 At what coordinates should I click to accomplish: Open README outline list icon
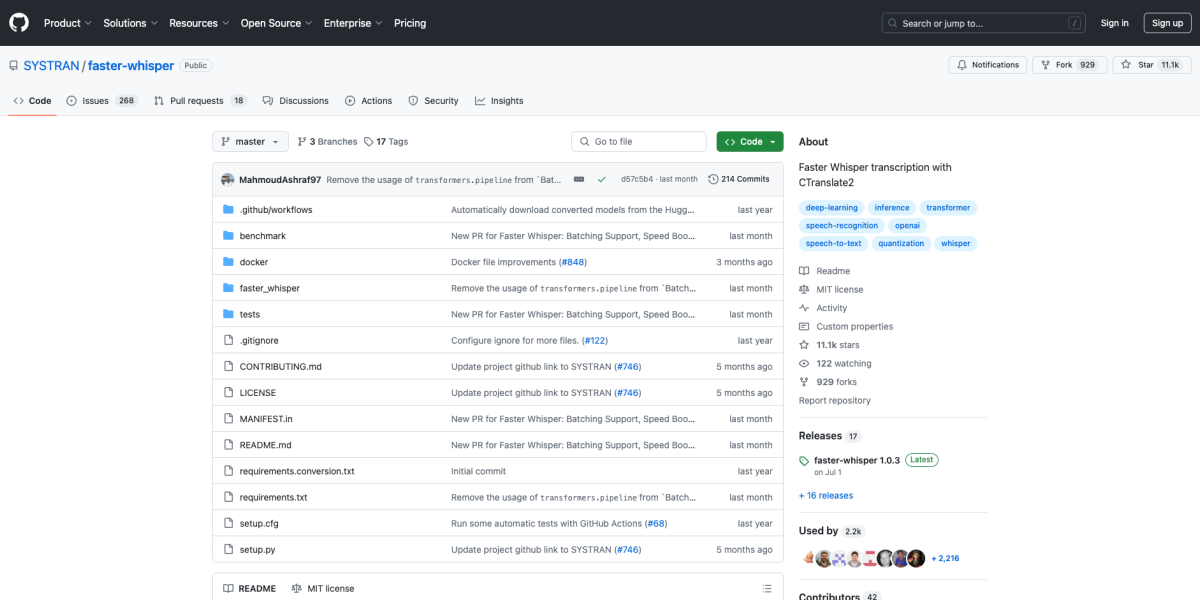click(x=767, y=588)
